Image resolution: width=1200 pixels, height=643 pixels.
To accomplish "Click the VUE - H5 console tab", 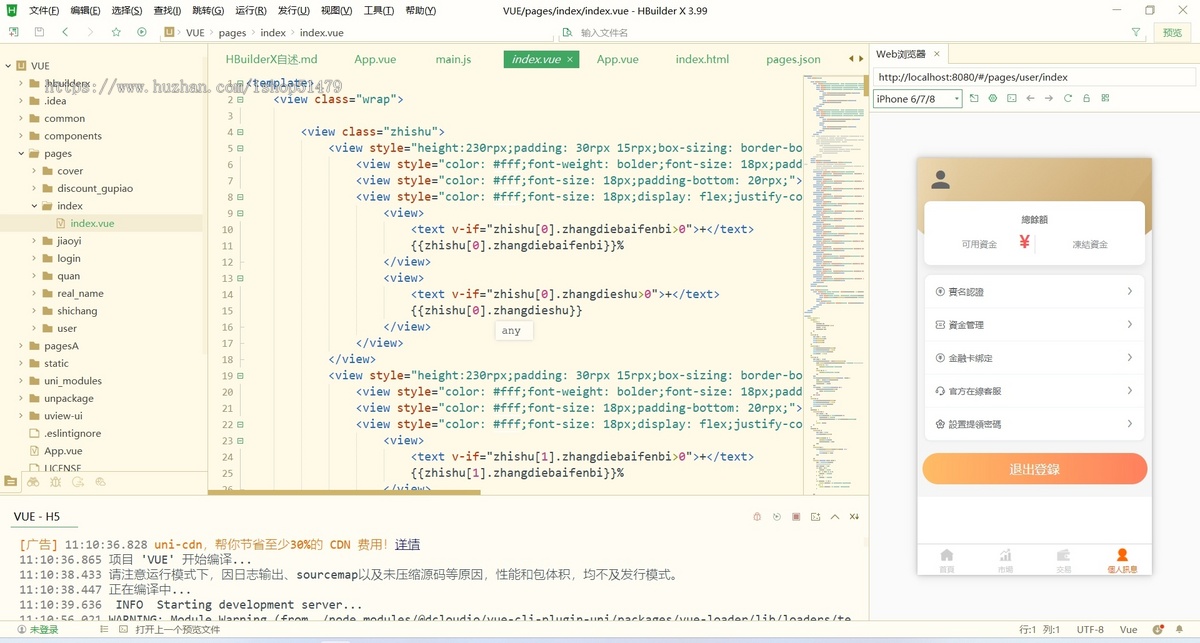I will tap(36, 516).
